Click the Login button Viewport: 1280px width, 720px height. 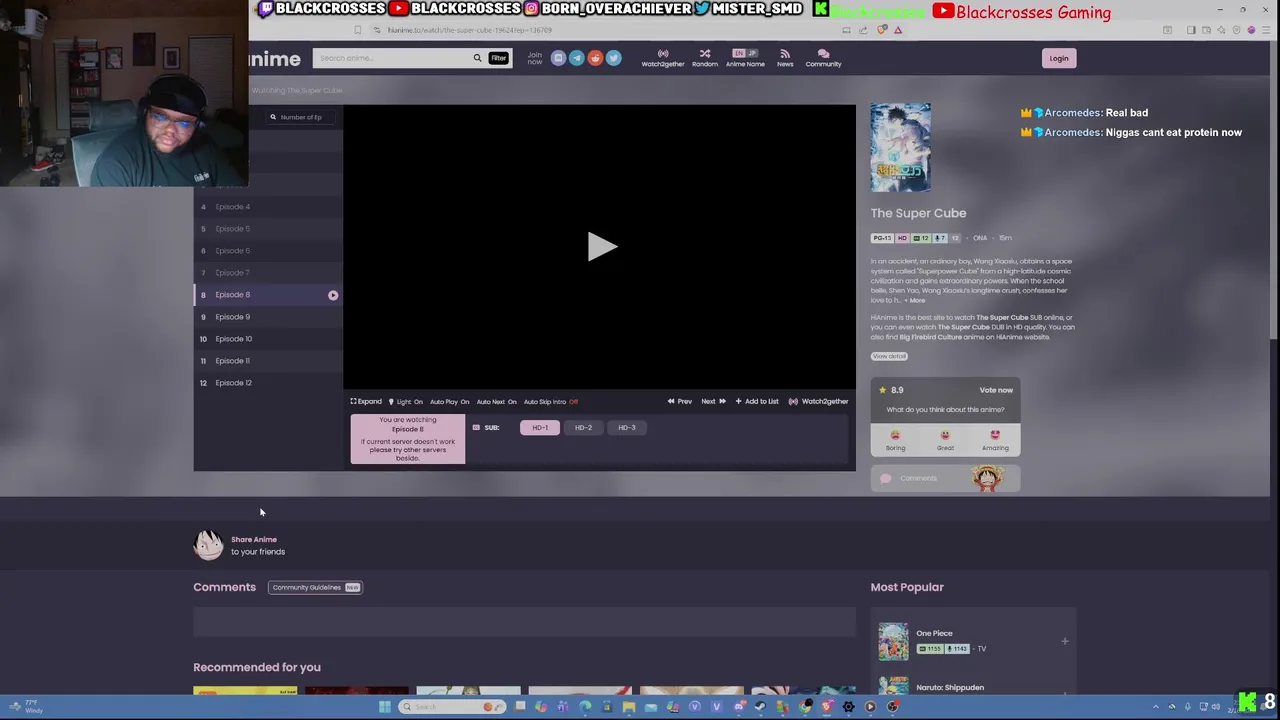[1059, 58]
